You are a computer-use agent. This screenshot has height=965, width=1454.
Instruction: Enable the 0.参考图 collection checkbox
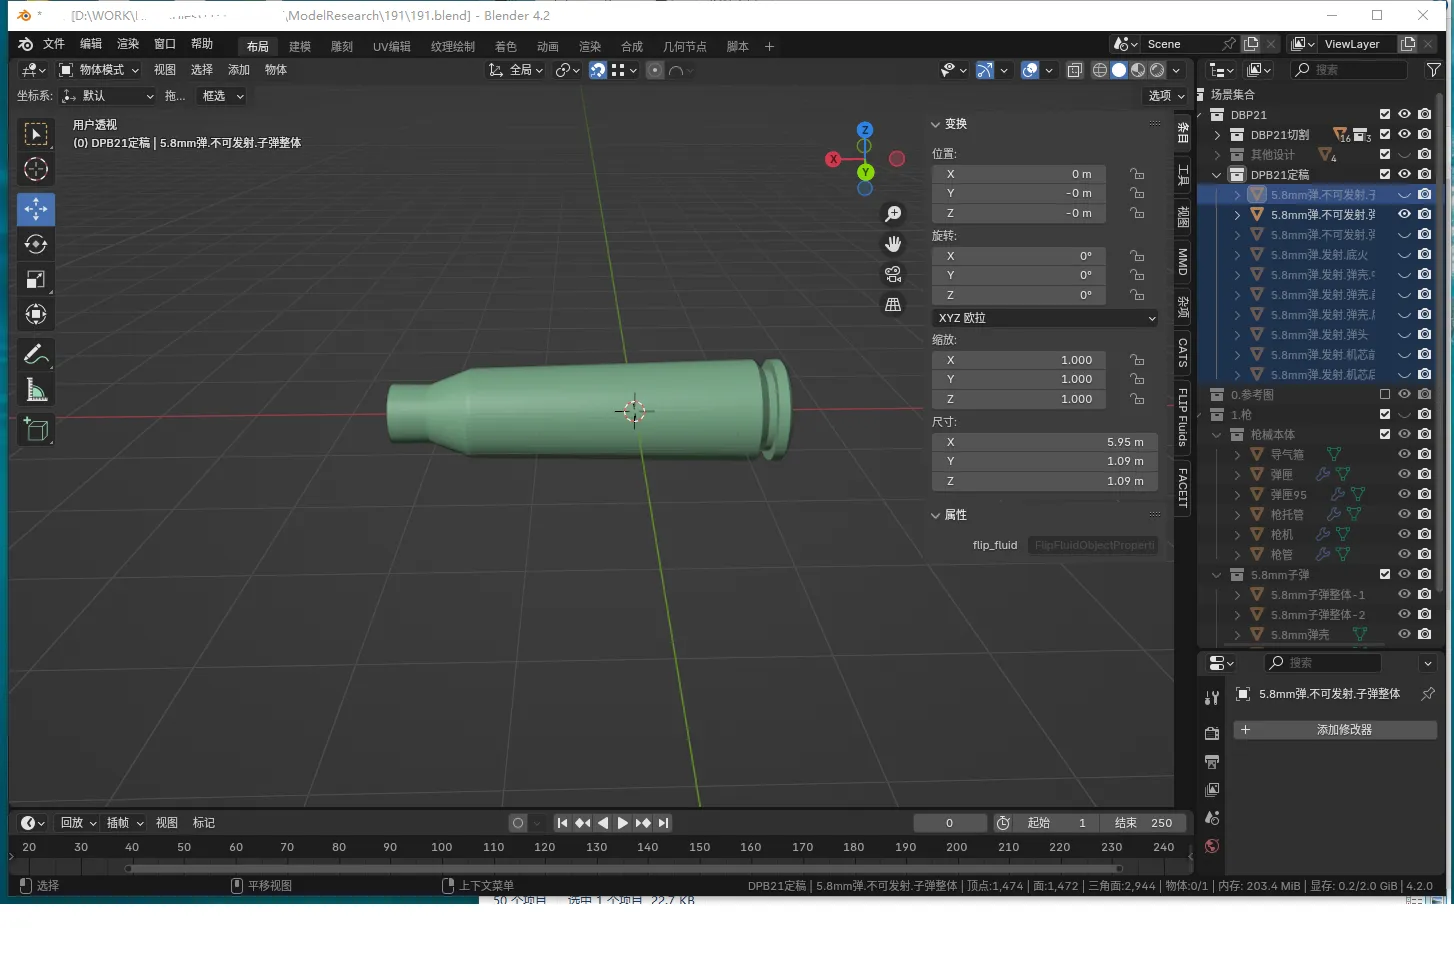[x=1385, y=394]
